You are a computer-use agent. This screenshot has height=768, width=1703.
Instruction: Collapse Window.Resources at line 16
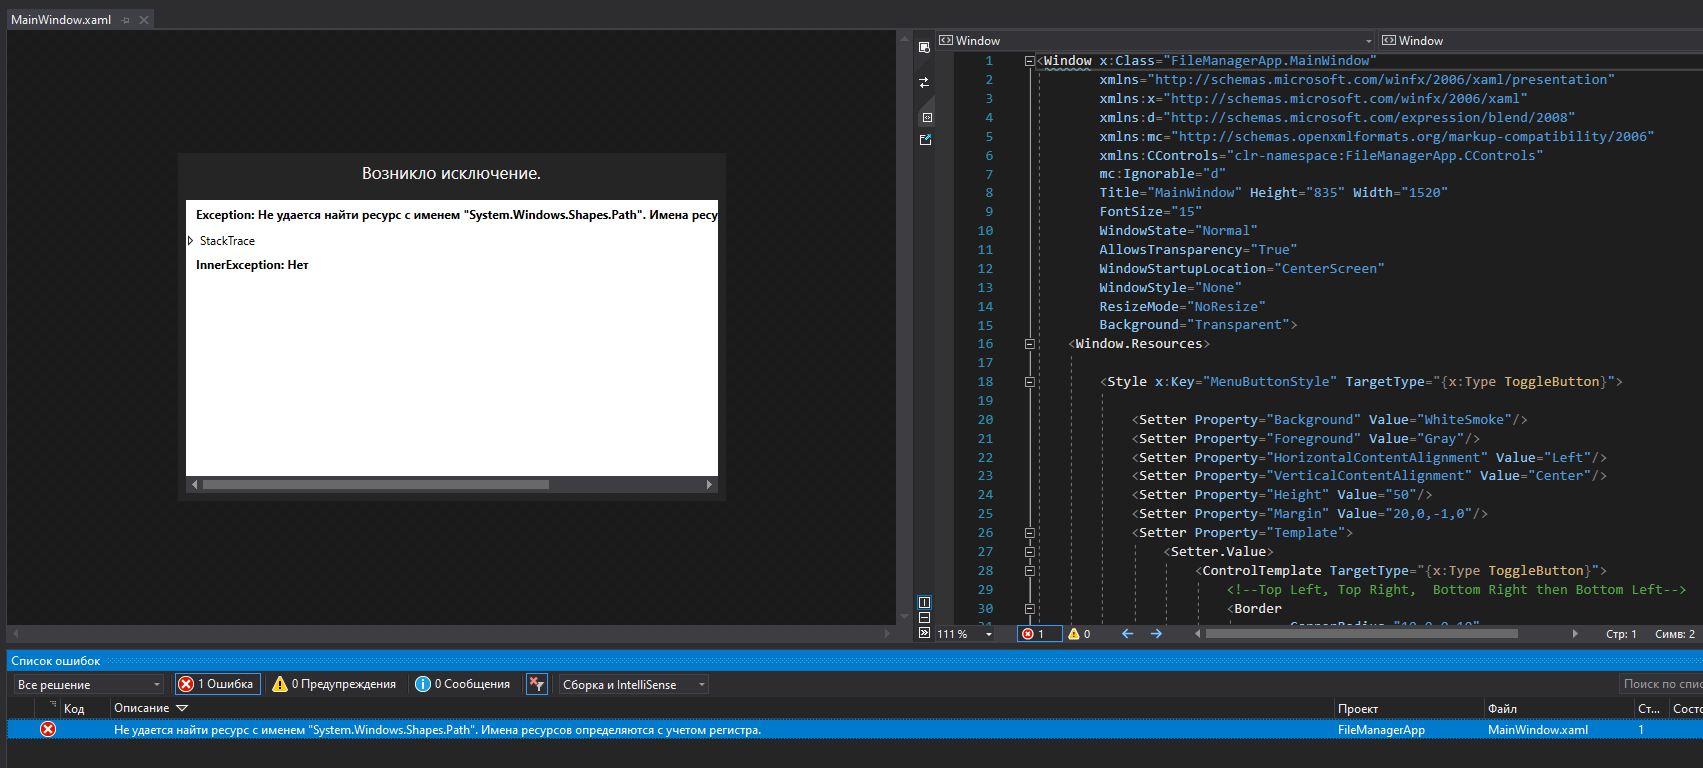[x=1029, y=344]
